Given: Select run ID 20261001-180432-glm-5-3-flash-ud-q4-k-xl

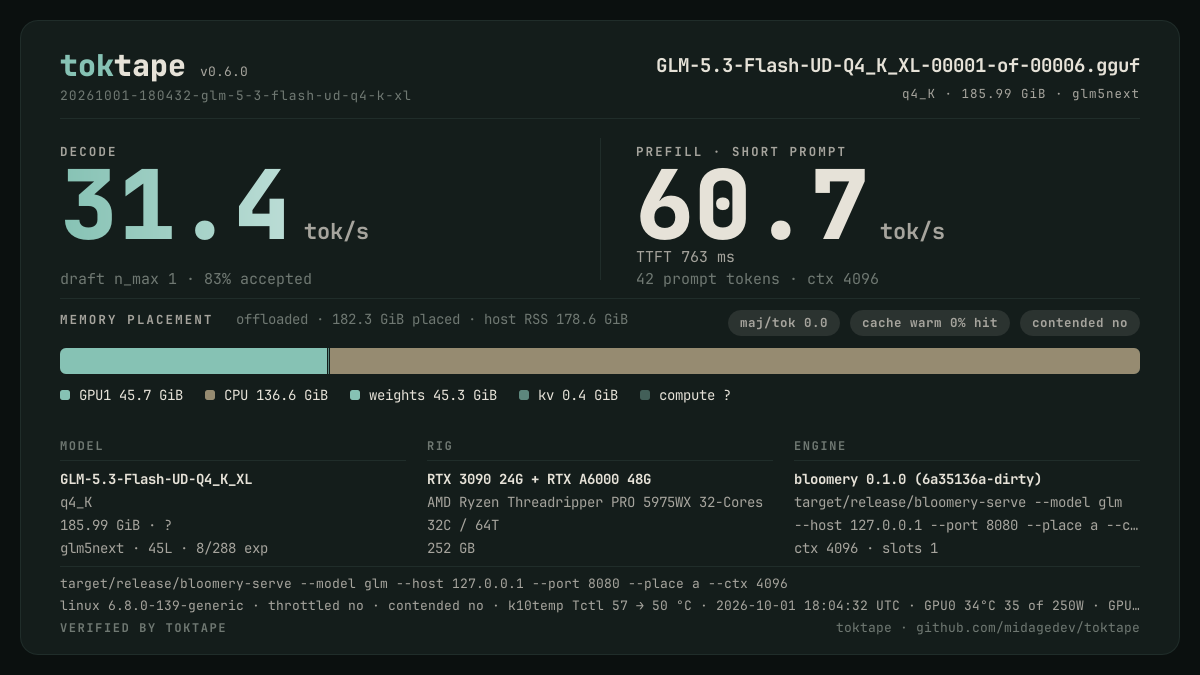Looking at the screenshot, I should (235, 96).
